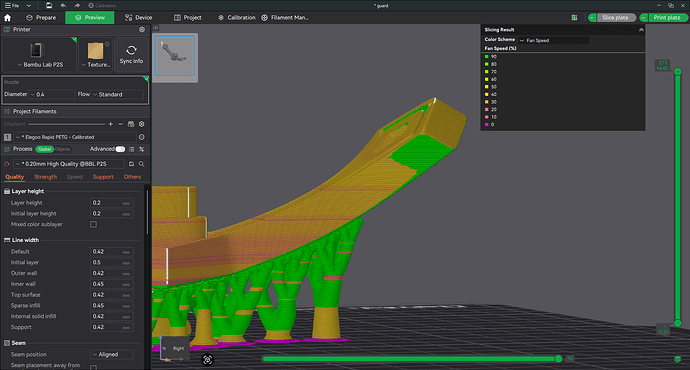The height and width of the screenshot is (370, 690).
Task: Toggle plate visibility eye icon
Action: (155, 28)
